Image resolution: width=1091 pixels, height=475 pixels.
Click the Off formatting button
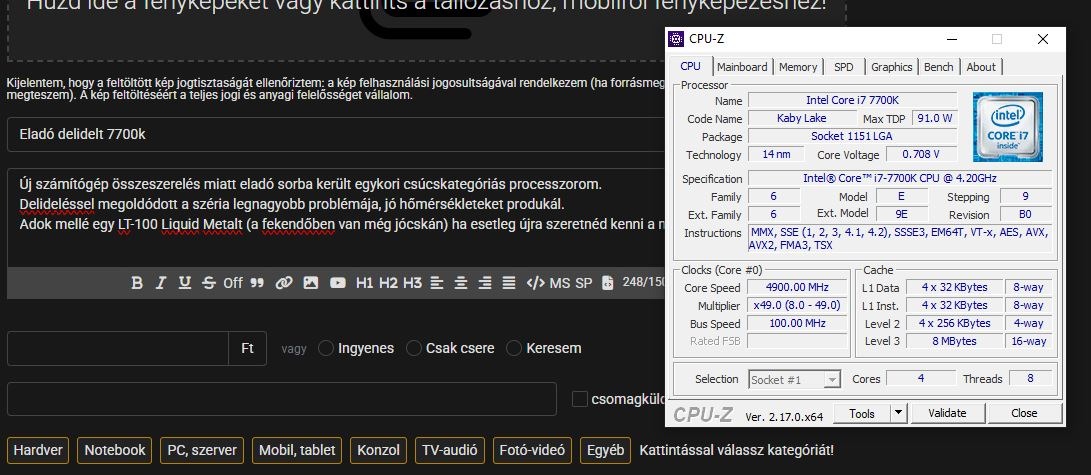233,283
